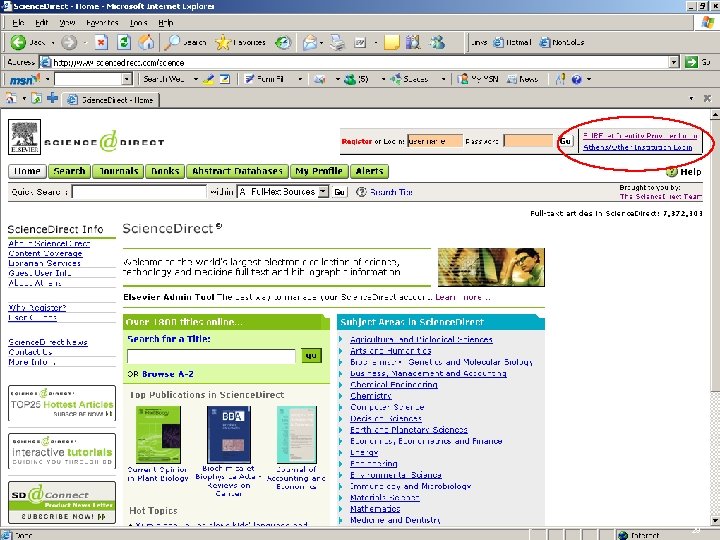Screen dimensions: 720x540
Task: Expand the Spaces dropdown arrow on the MSN toolbar
Action: (443, 79)
